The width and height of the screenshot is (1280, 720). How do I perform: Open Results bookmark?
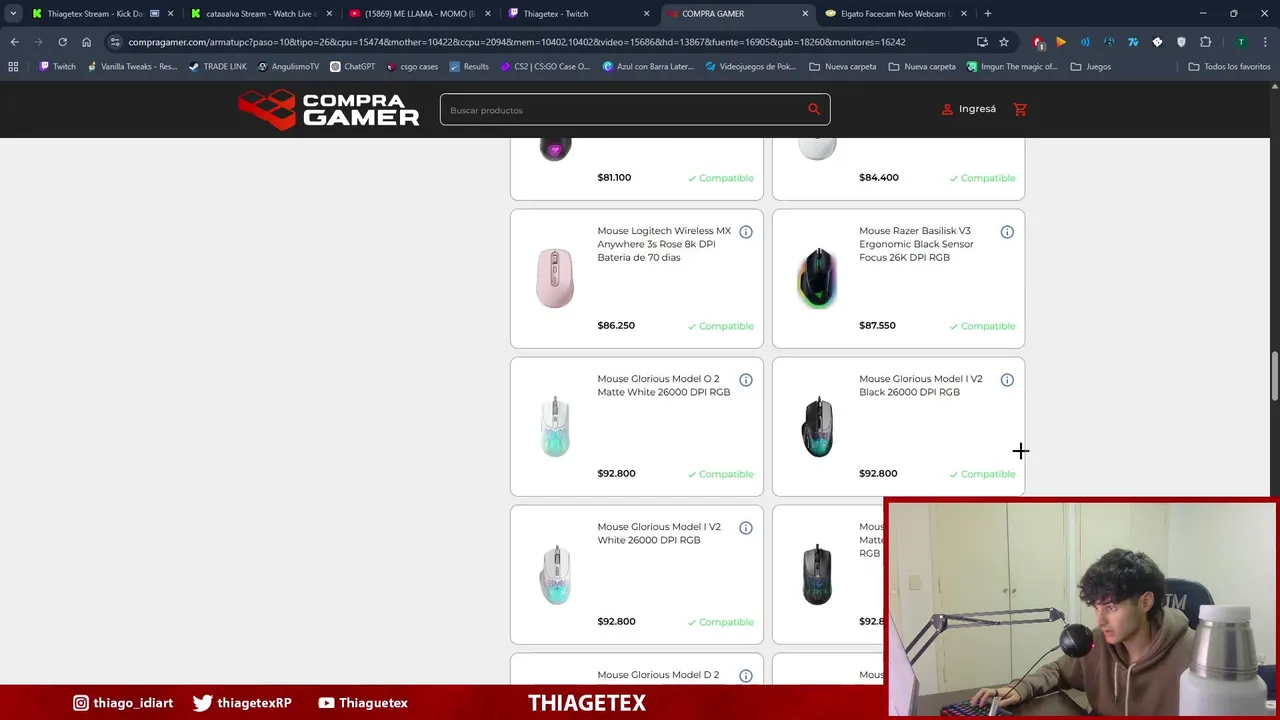(469, 66)
